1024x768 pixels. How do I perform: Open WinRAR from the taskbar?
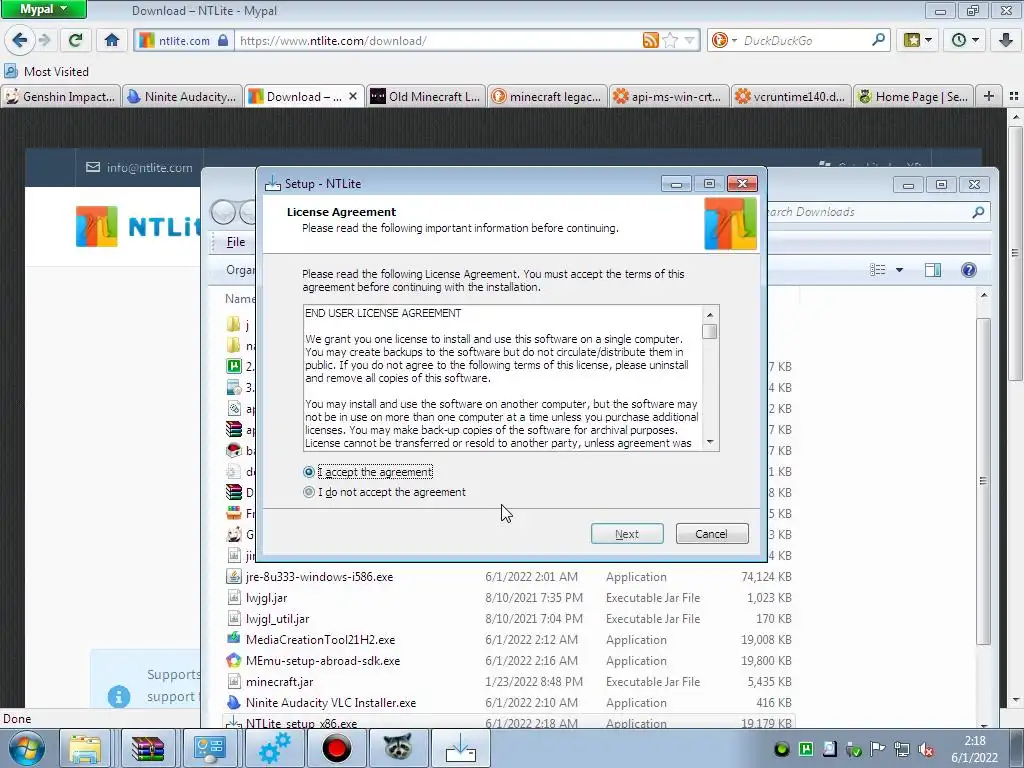click(x=148, y=748)
